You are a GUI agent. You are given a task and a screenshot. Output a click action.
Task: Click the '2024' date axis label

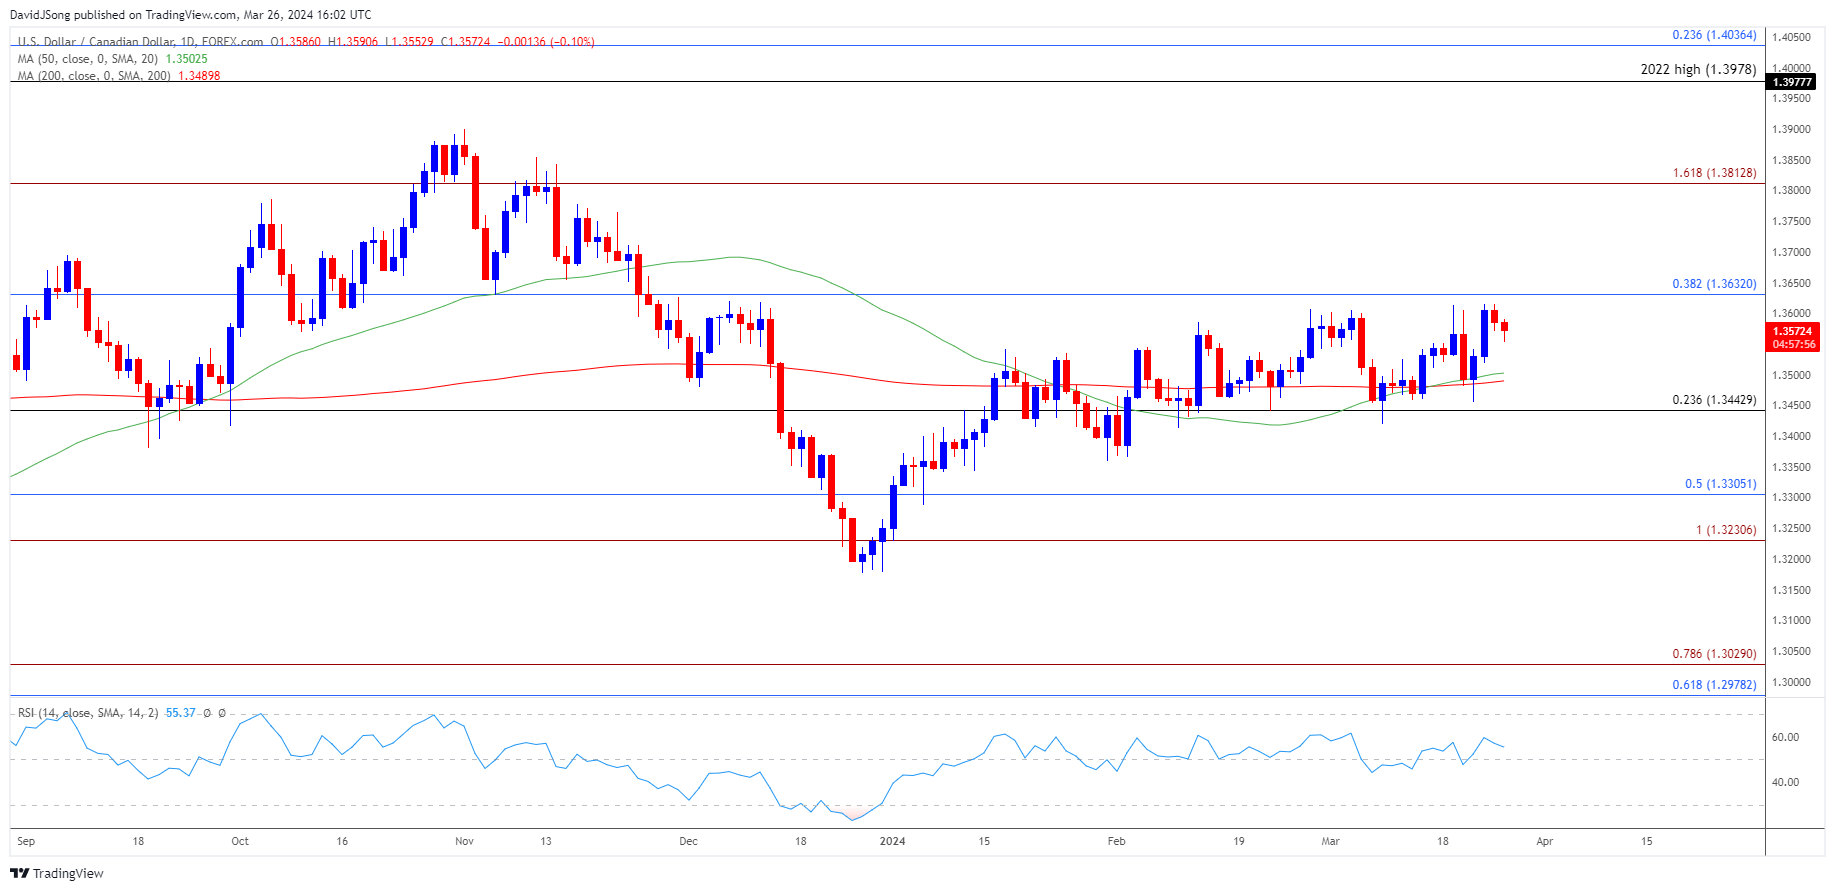click(892, 841)
